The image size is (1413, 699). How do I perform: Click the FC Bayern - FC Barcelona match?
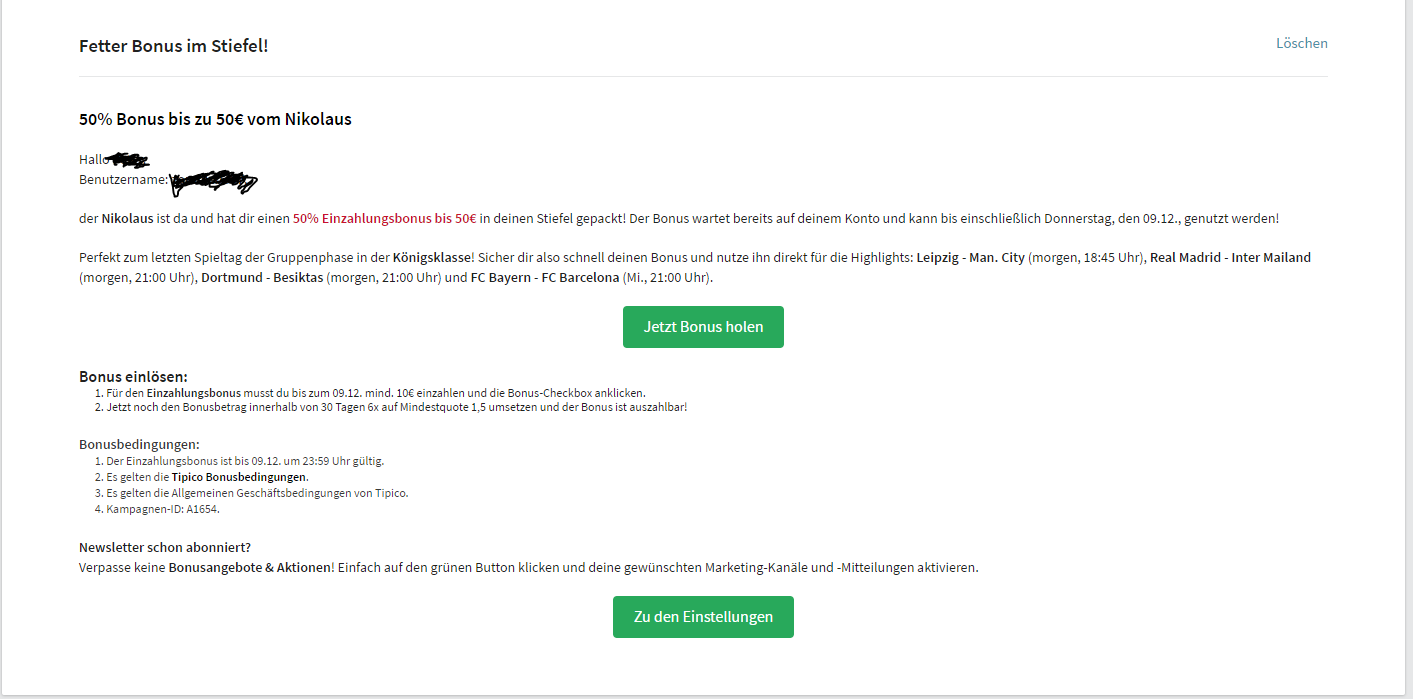pyautogui.click(x=545, y=277)
